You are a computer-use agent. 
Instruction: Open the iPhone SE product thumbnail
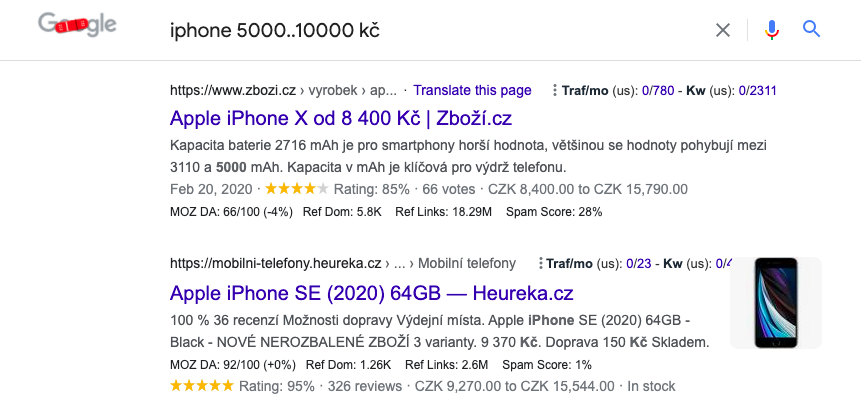pyautogui.click(x=776, y=302)
